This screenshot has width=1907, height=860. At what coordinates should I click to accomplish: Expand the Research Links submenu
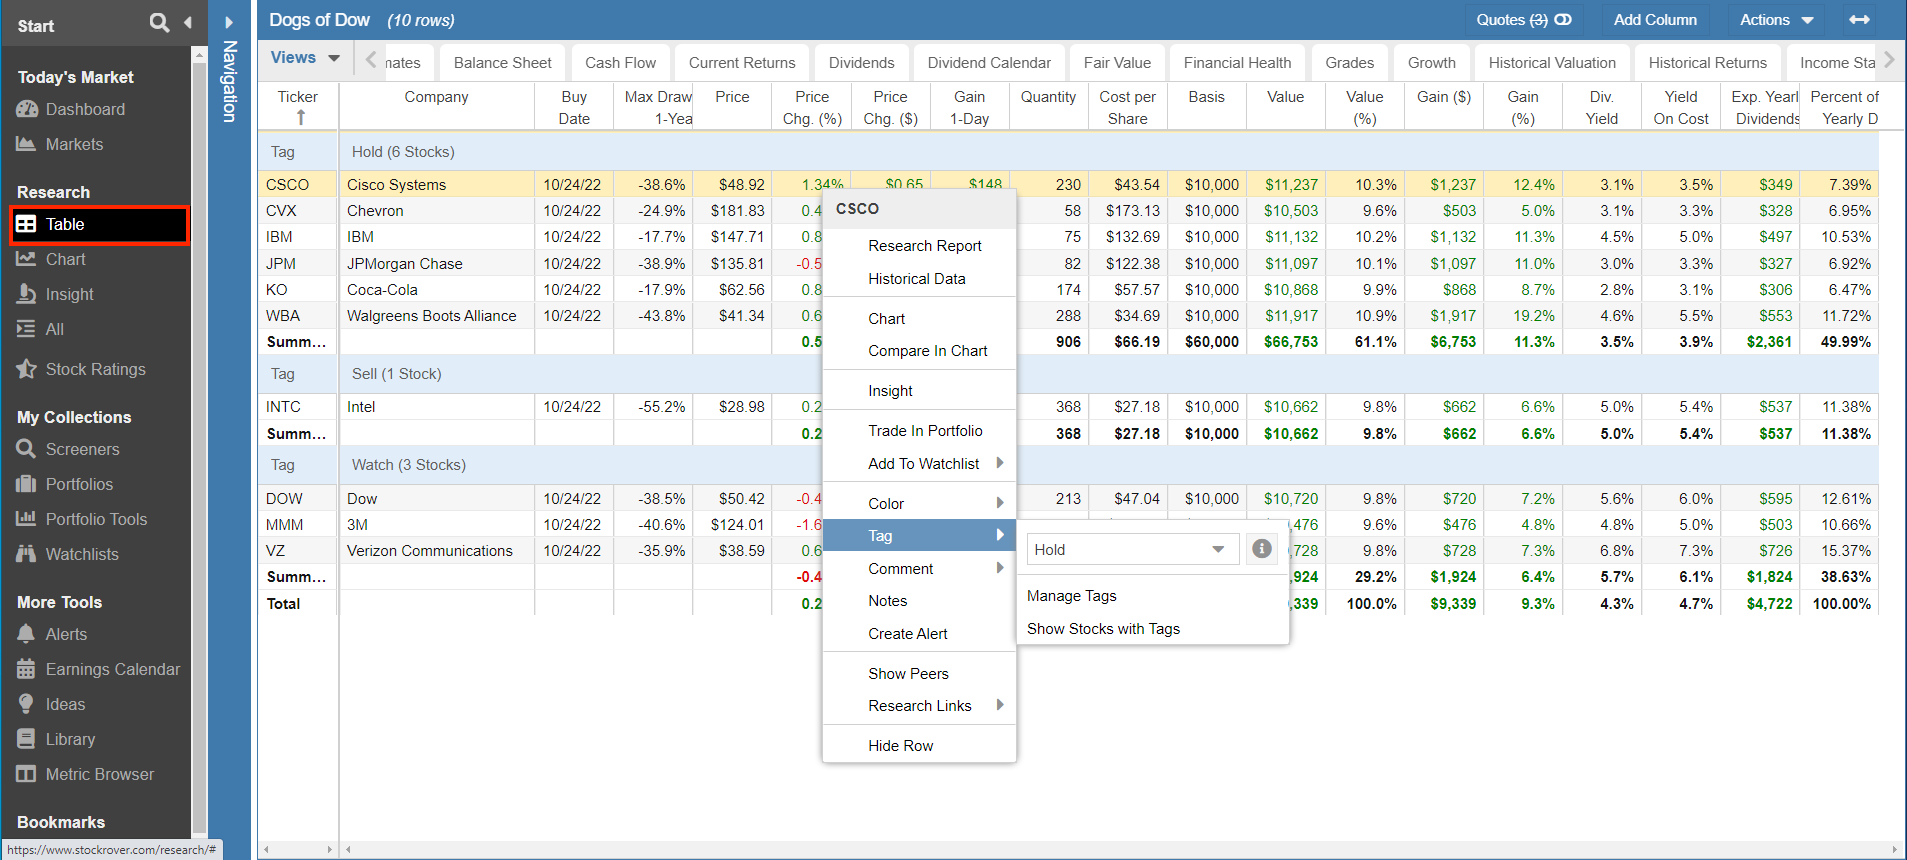[919, 705]
